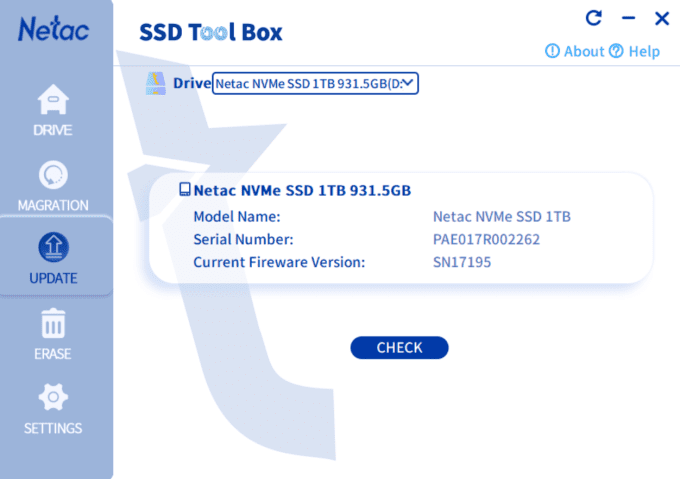The width and height of the screenshot is (680, 479).
Task: Click firmware version SN17195
Action: click(x=462, y=262)
